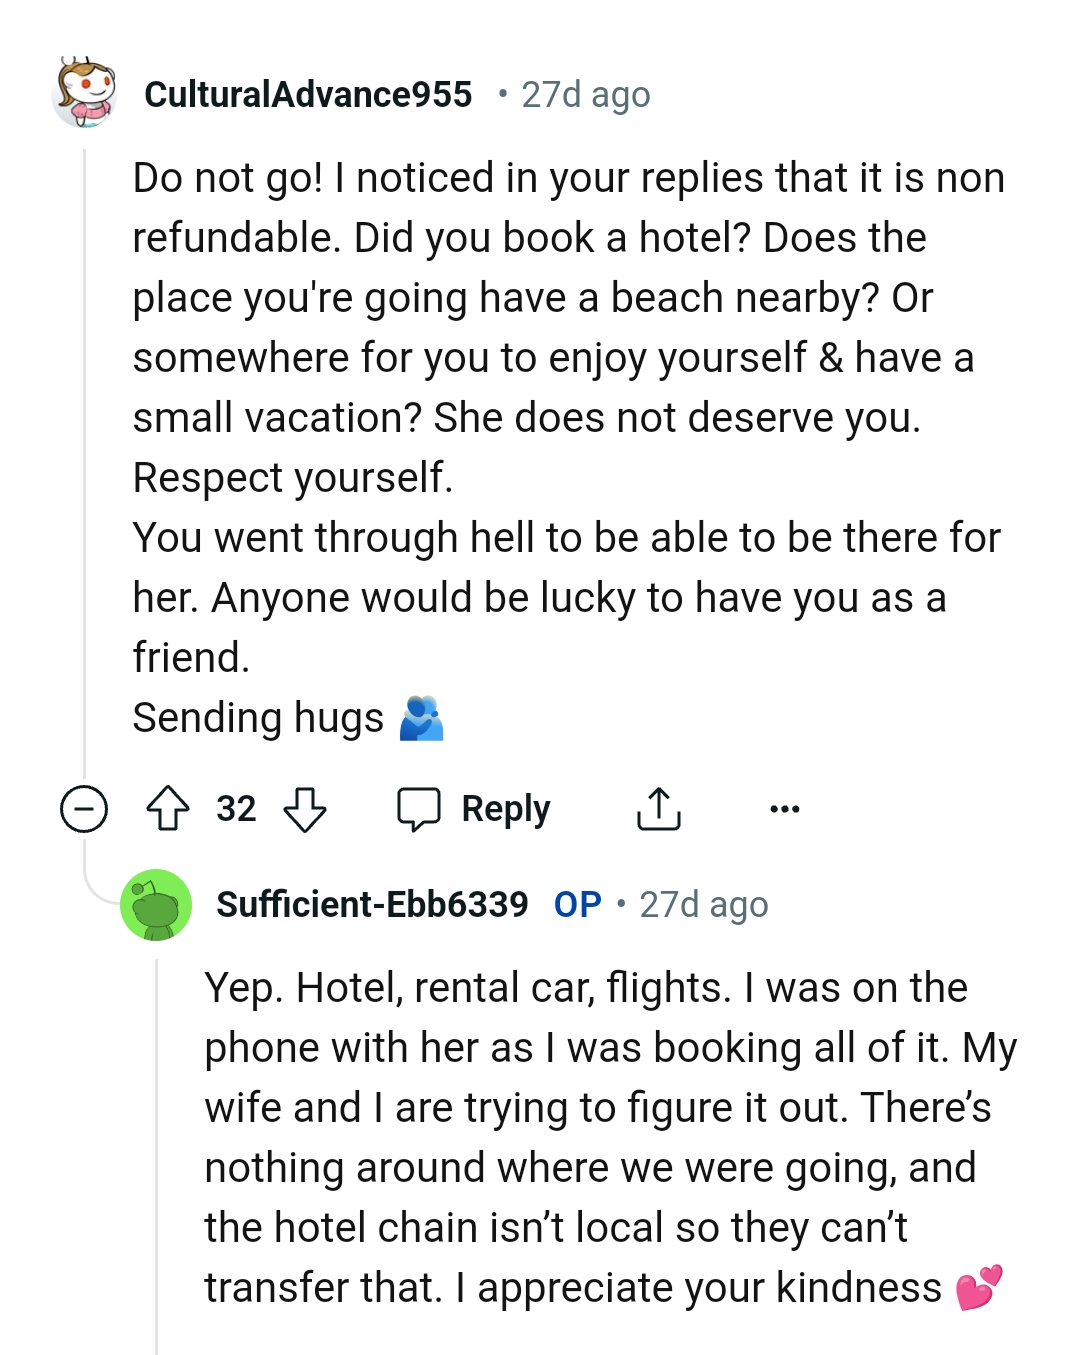The image size is (1079, 1355).
Task: Click the OP badge next to Sufficient-Ebb6339
Action: (576, 904)
